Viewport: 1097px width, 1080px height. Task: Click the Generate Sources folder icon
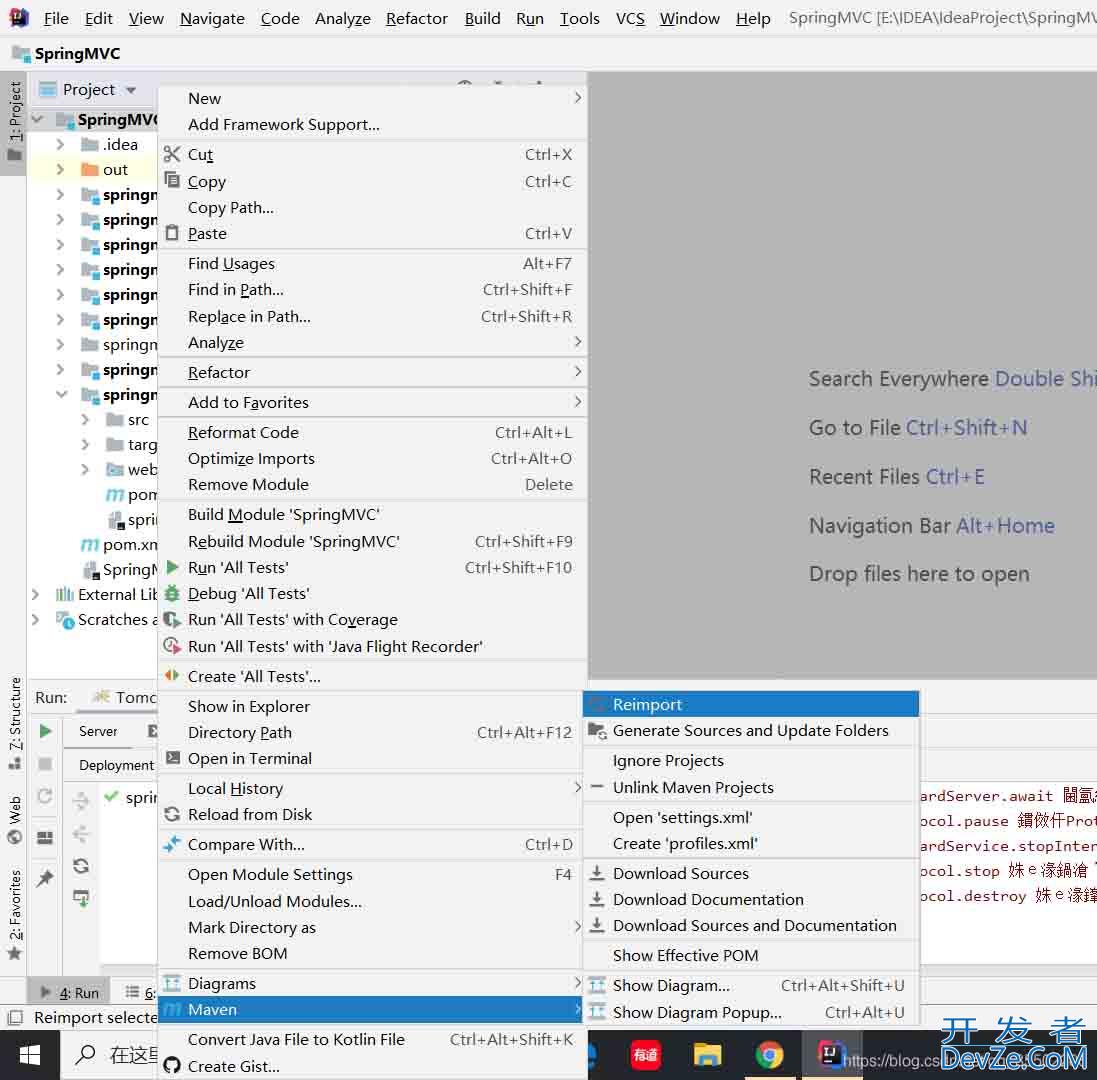pyautogui.click(x=597, y=731)
